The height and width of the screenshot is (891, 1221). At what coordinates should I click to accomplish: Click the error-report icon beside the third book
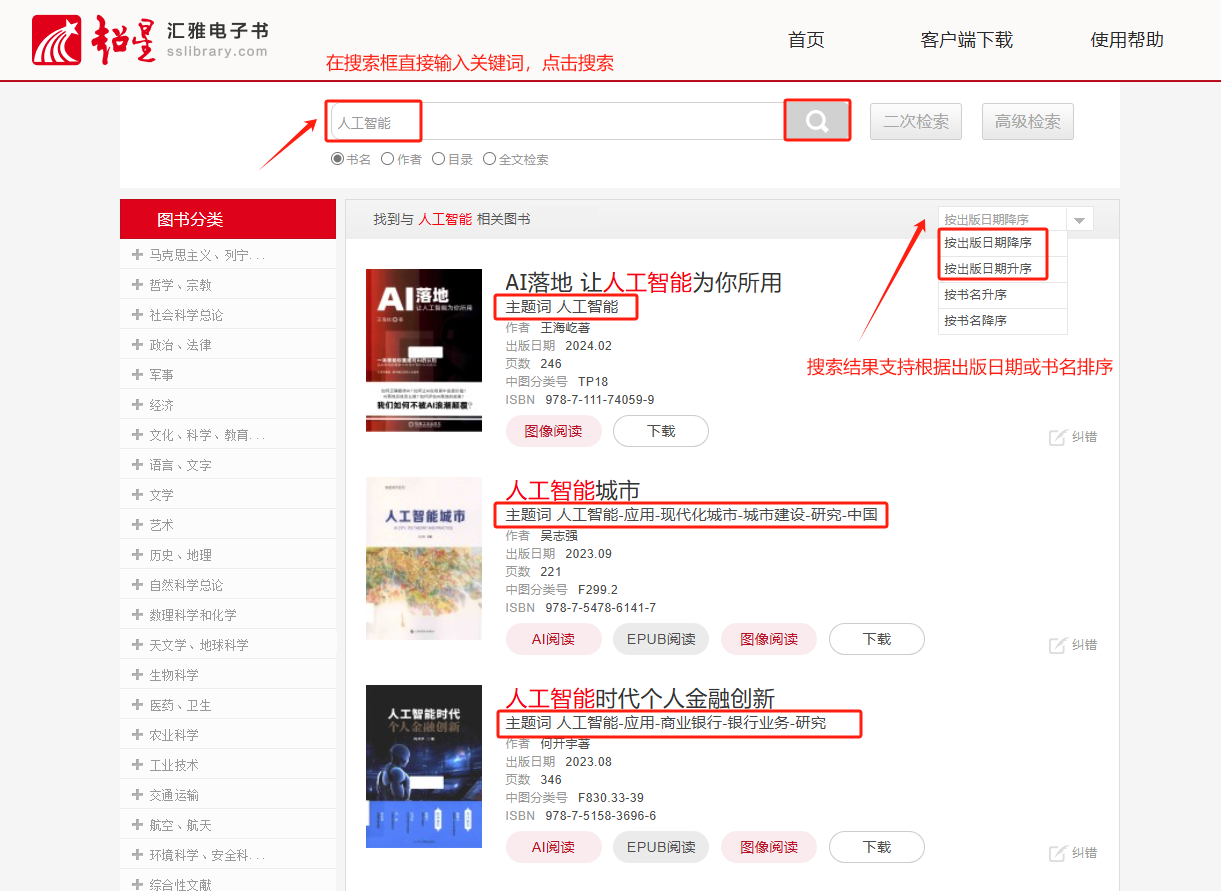1057,853
